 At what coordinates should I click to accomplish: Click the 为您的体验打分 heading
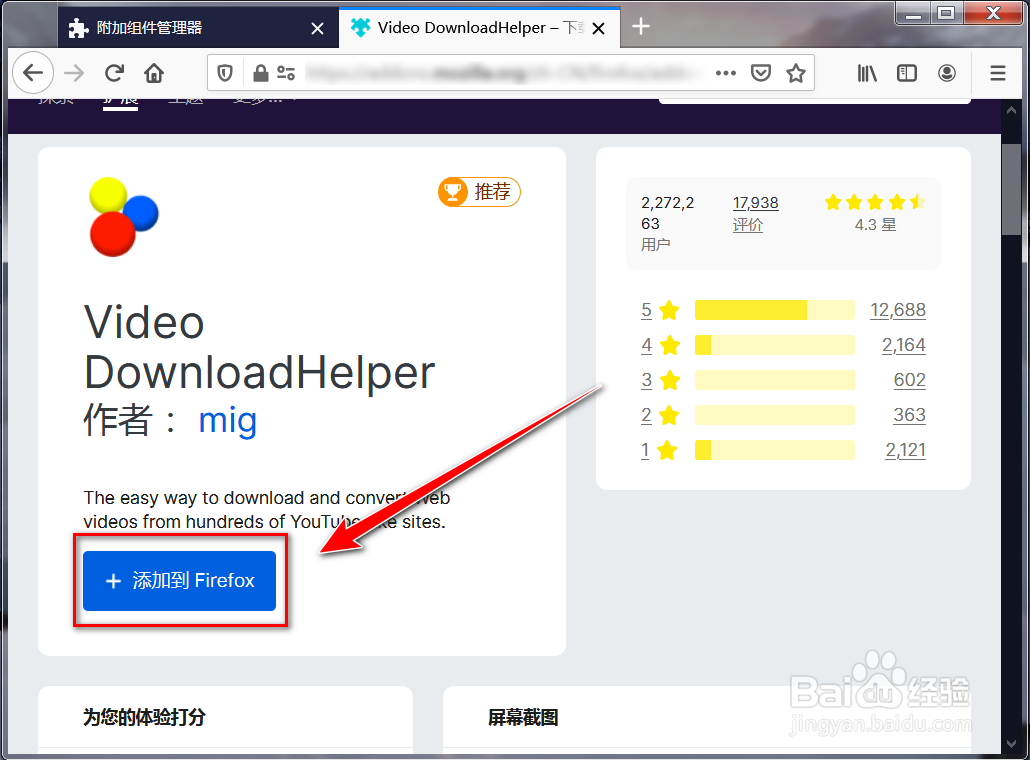pyautogui.click(x=145, y=717)
